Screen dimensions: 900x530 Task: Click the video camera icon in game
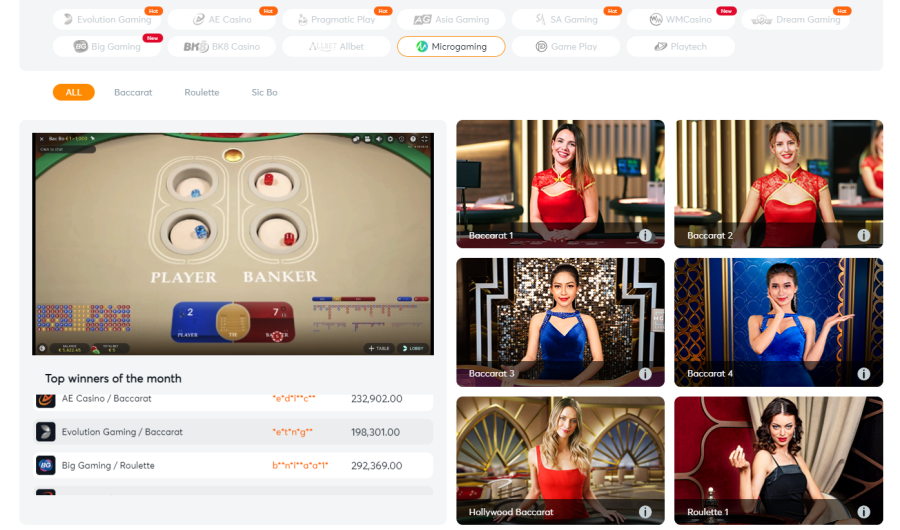tap(367, 139)
